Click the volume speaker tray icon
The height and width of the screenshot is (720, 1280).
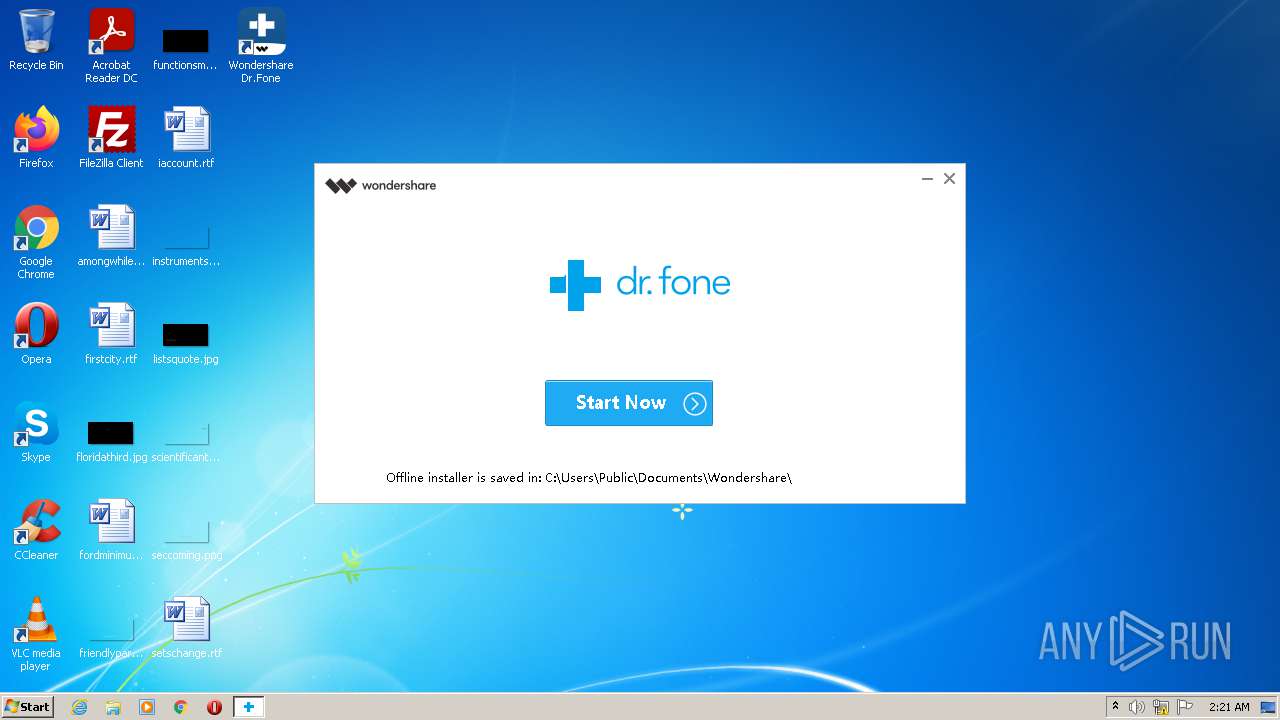pos(1137,707)
